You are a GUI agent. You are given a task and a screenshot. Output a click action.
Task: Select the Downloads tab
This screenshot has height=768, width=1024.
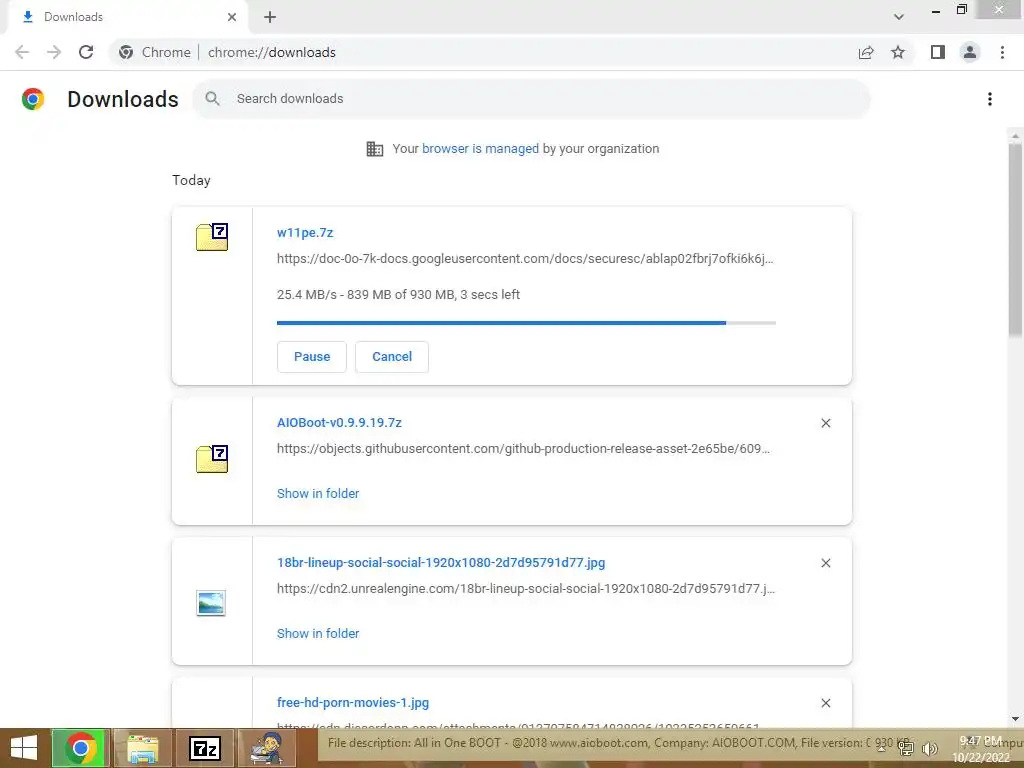127,17
